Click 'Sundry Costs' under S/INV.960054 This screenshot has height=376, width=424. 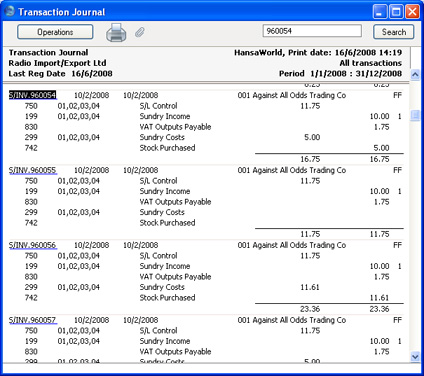pos(162,137)
